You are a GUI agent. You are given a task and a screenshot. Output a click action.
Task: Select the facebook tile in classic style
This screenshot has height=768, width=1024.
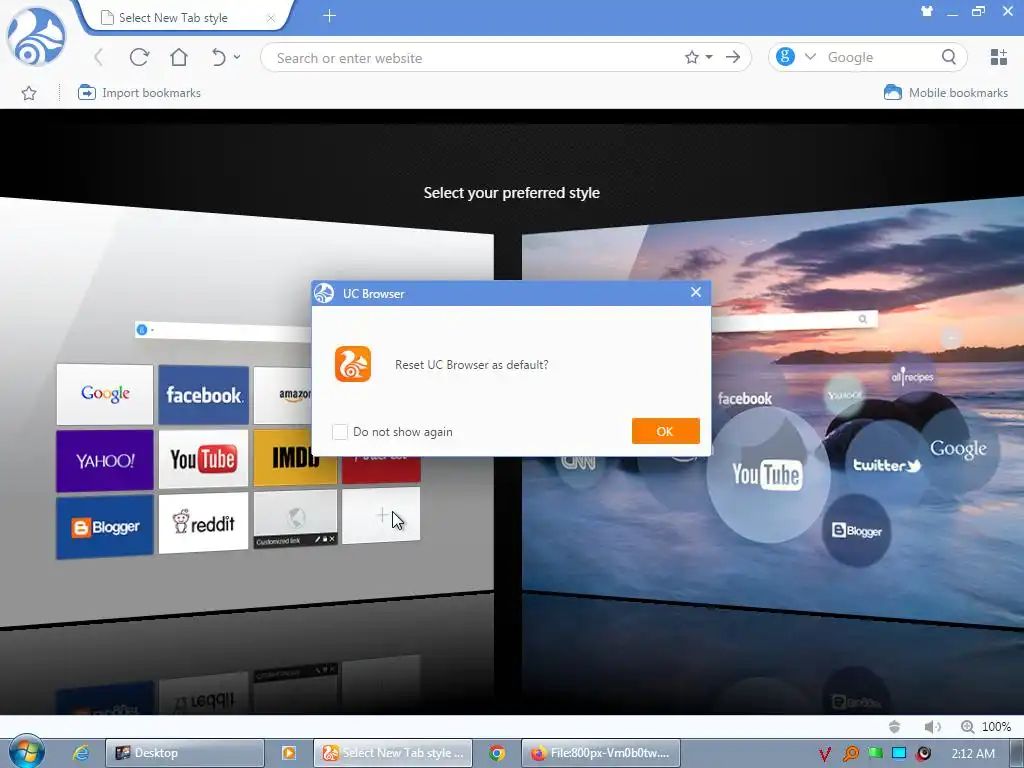(x=204, y=395)
